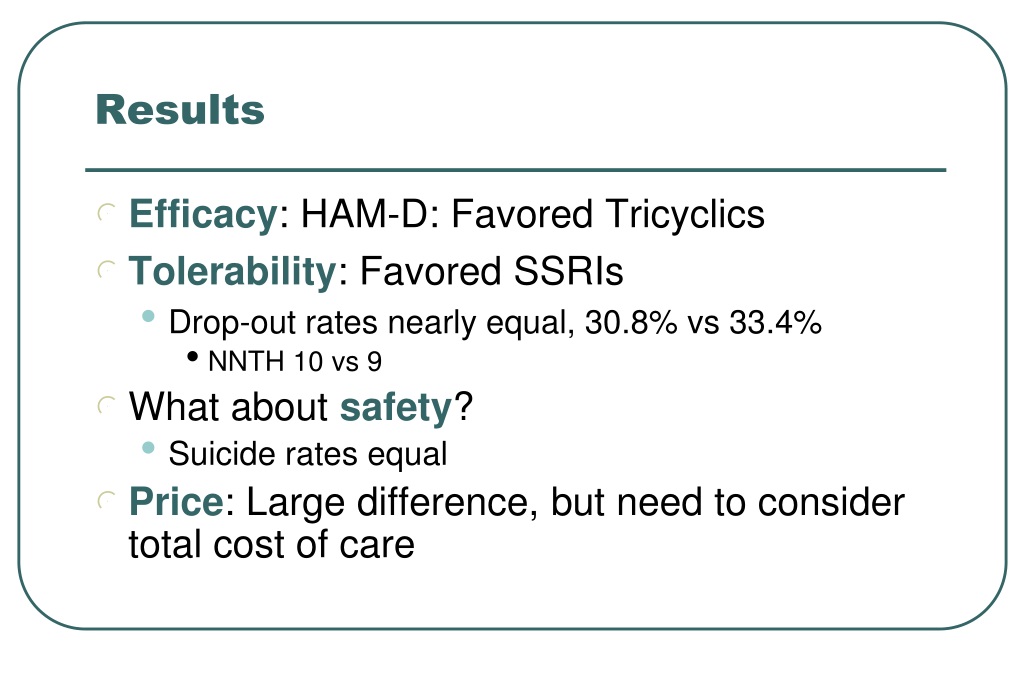Select the bold word Tolerability
Viewport: 1023px width, 682px height.
(x=232, y=271)
